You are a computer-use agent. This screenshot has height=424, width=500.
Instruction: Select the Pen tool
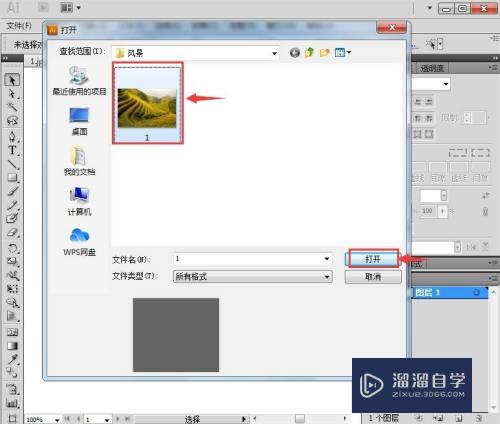pos(12,136)
